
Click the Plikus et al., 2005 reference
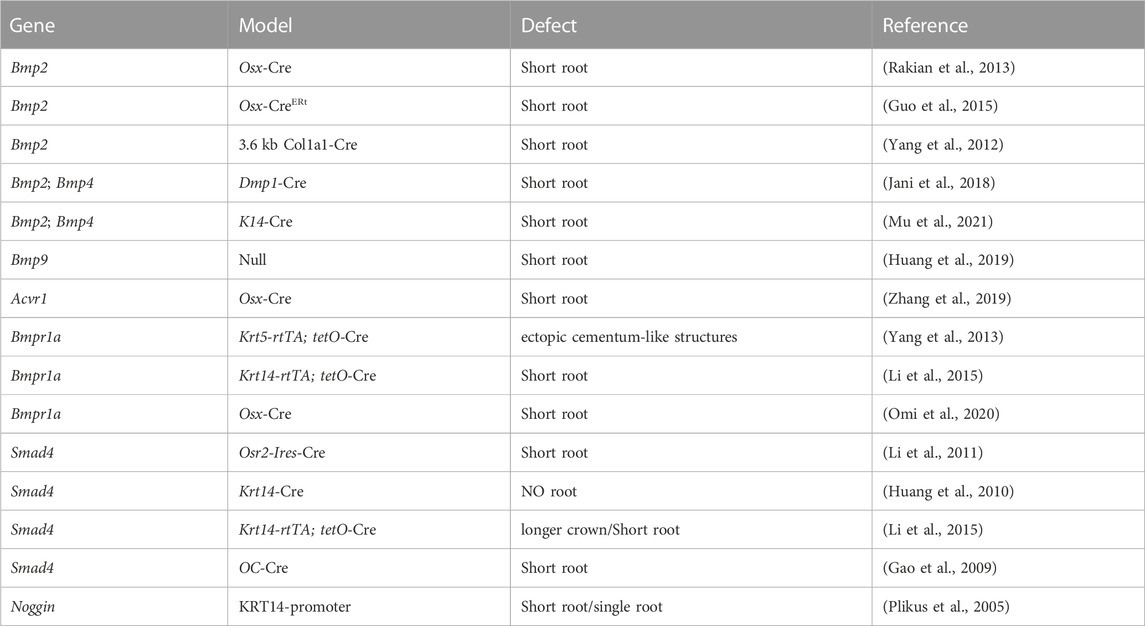(946, 606)
